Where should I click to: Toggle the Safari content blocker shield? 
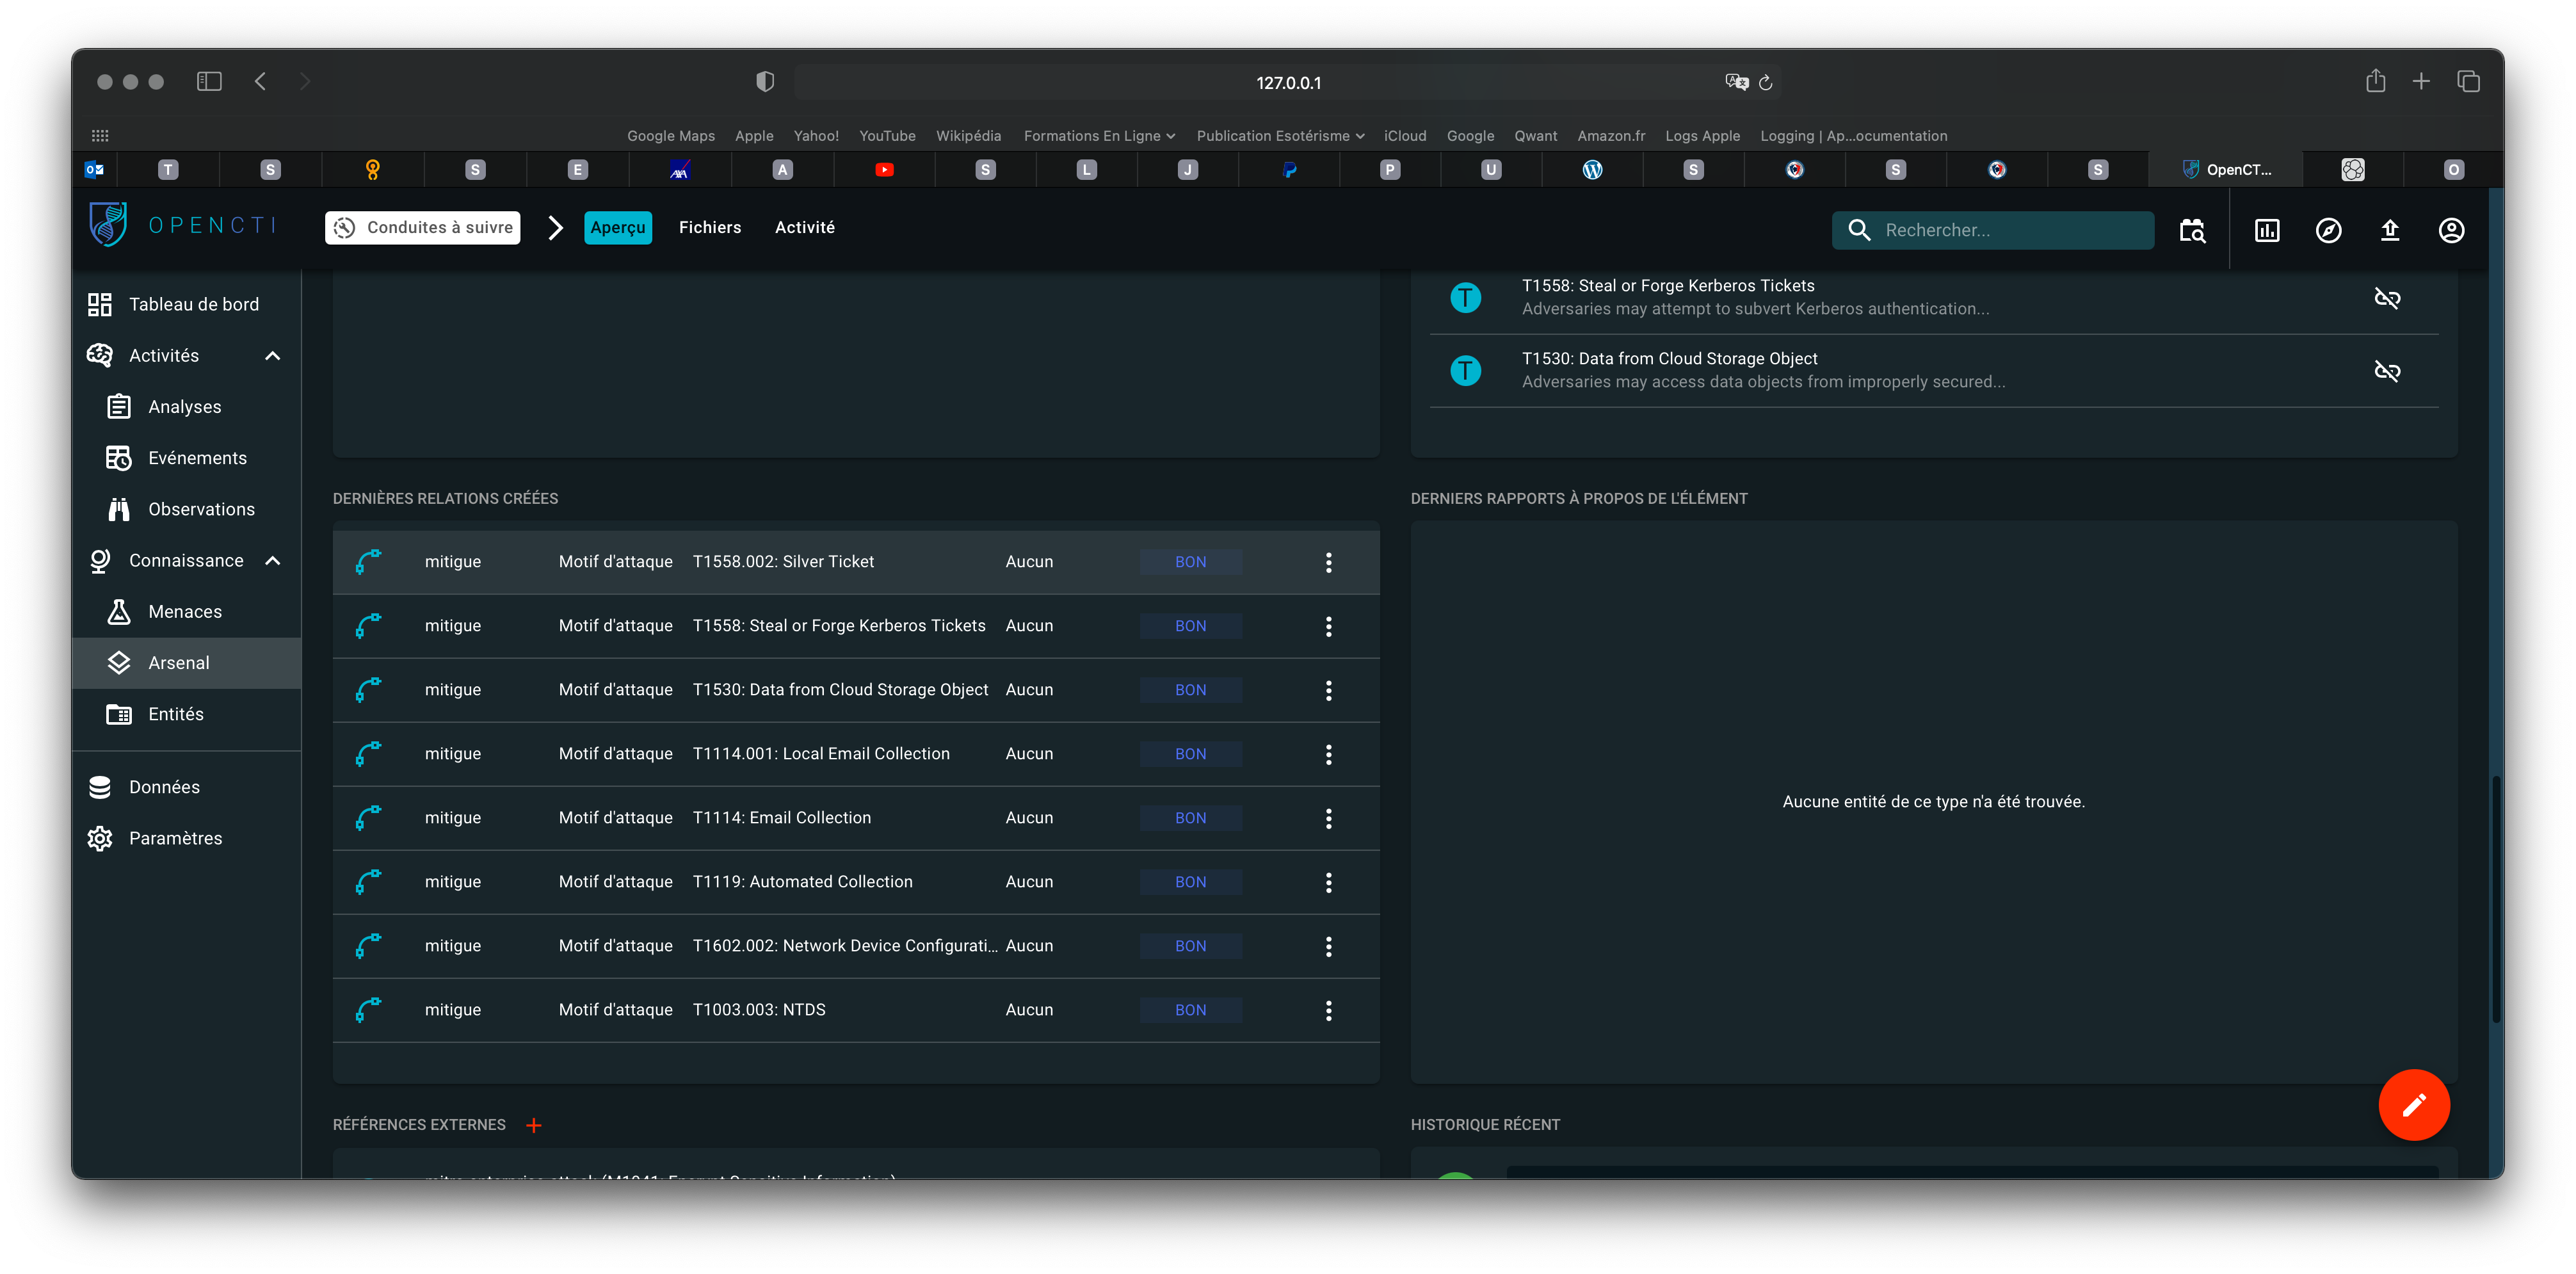pos(765,81)
